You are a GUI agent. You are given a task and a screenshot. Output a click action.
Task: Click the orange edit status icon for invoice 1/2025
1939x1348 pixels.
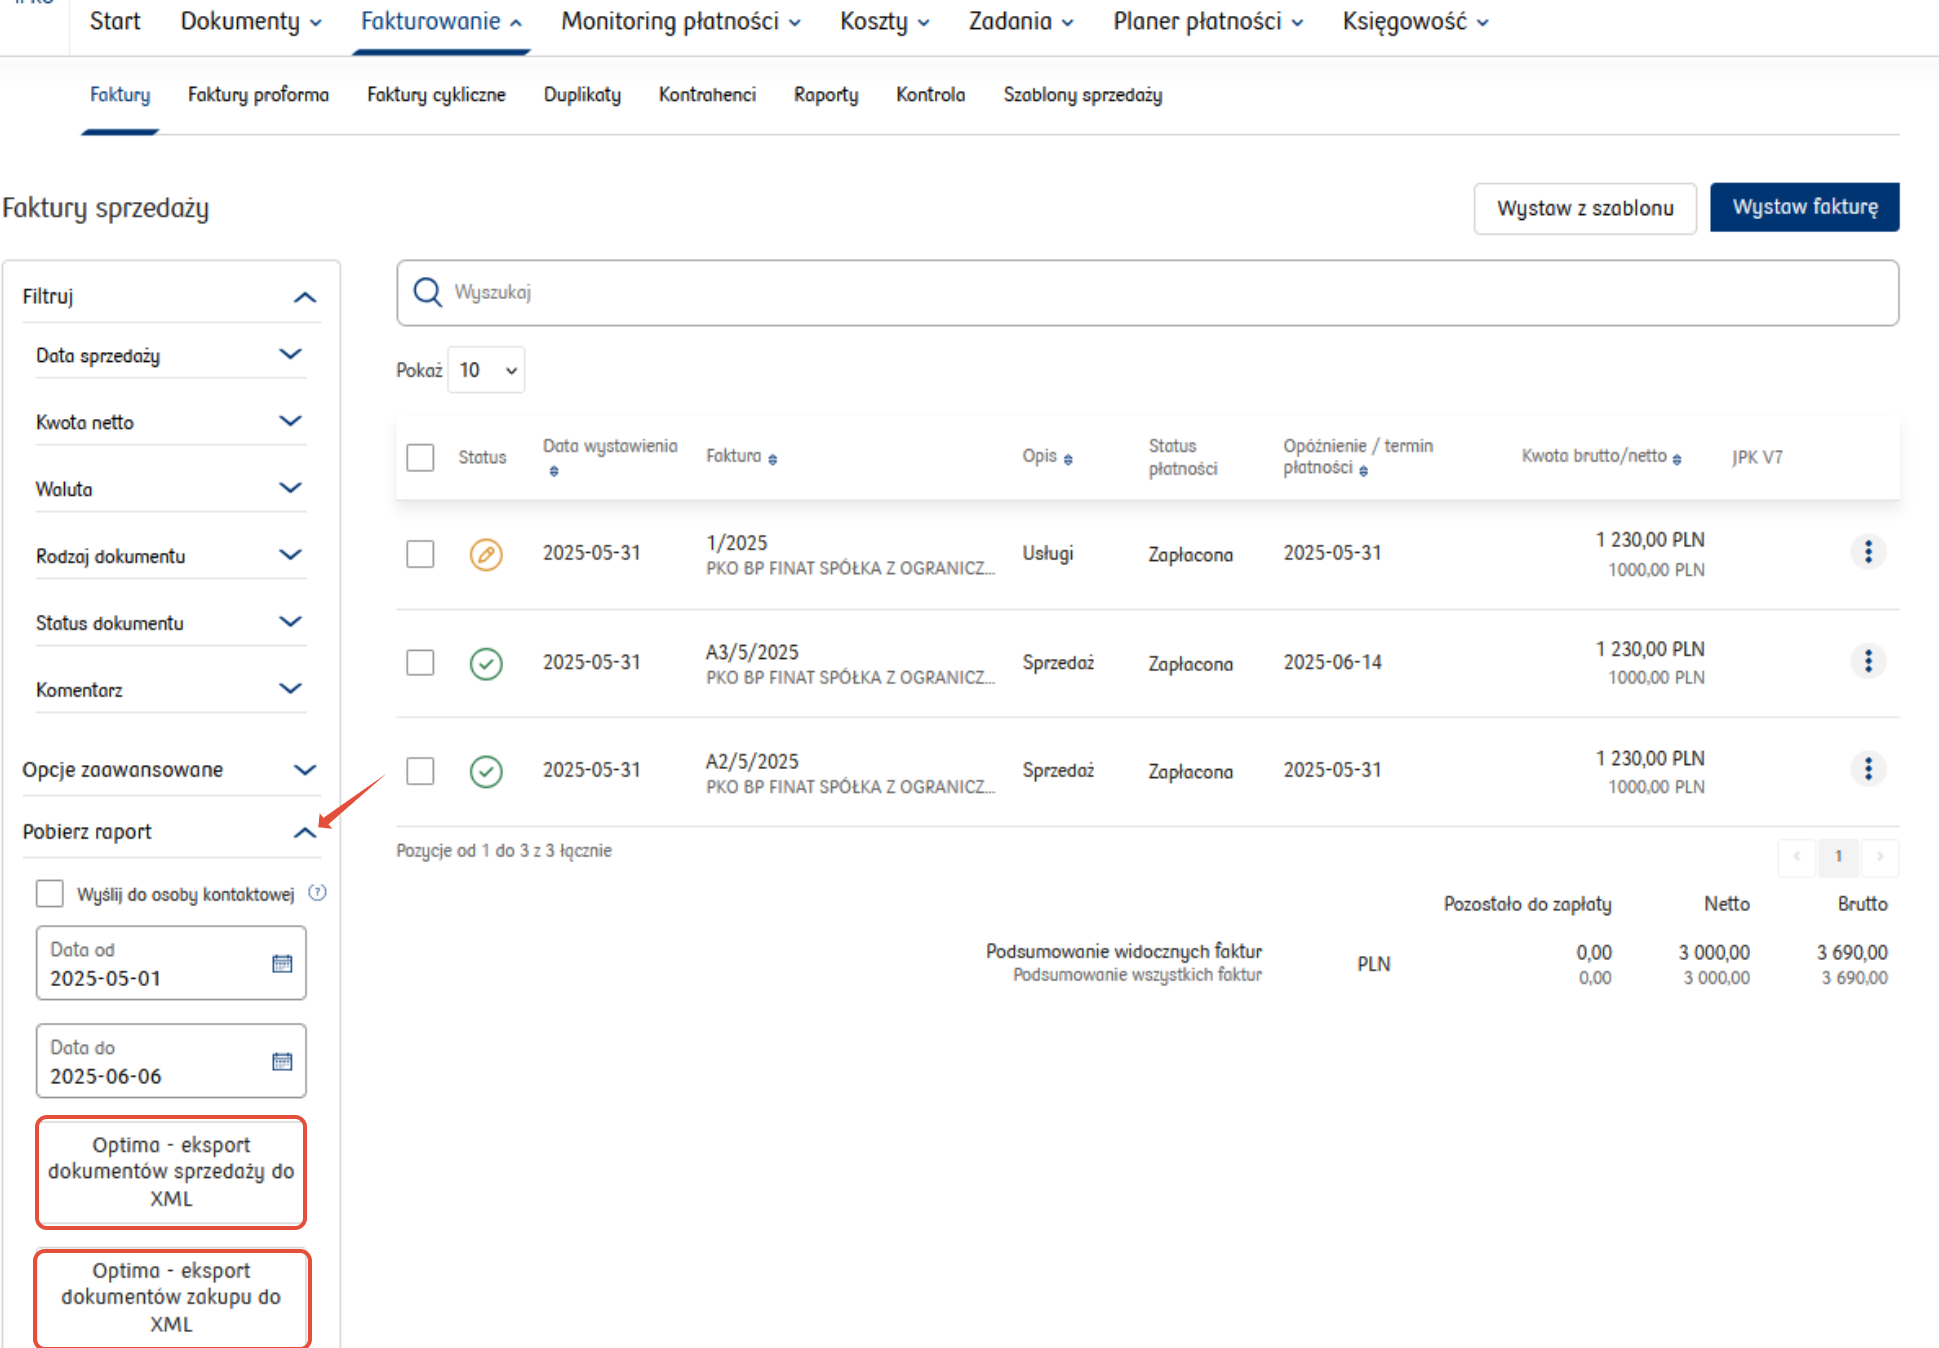coord(486,554)
